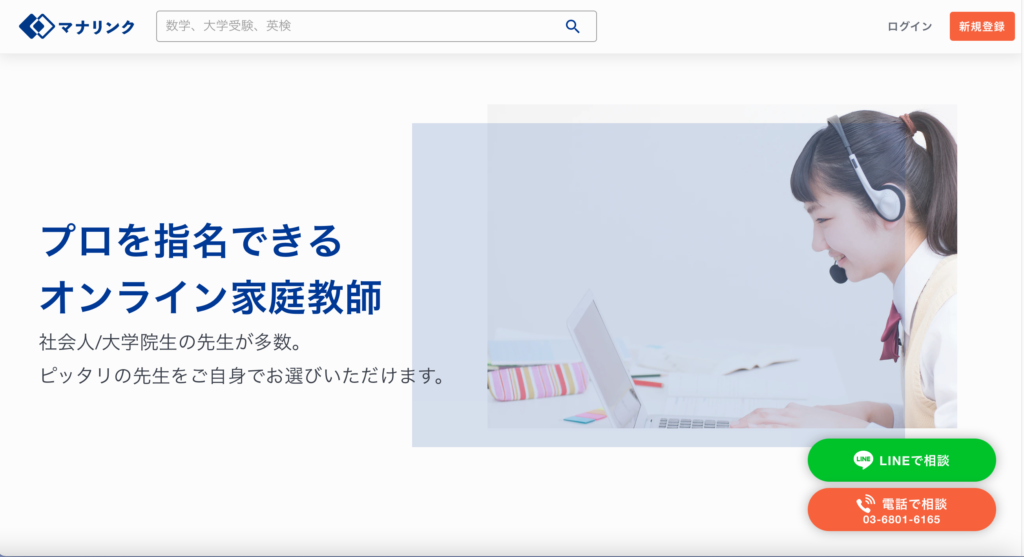
Task: Click the student with headset hero image
Action: coord(722,266)
